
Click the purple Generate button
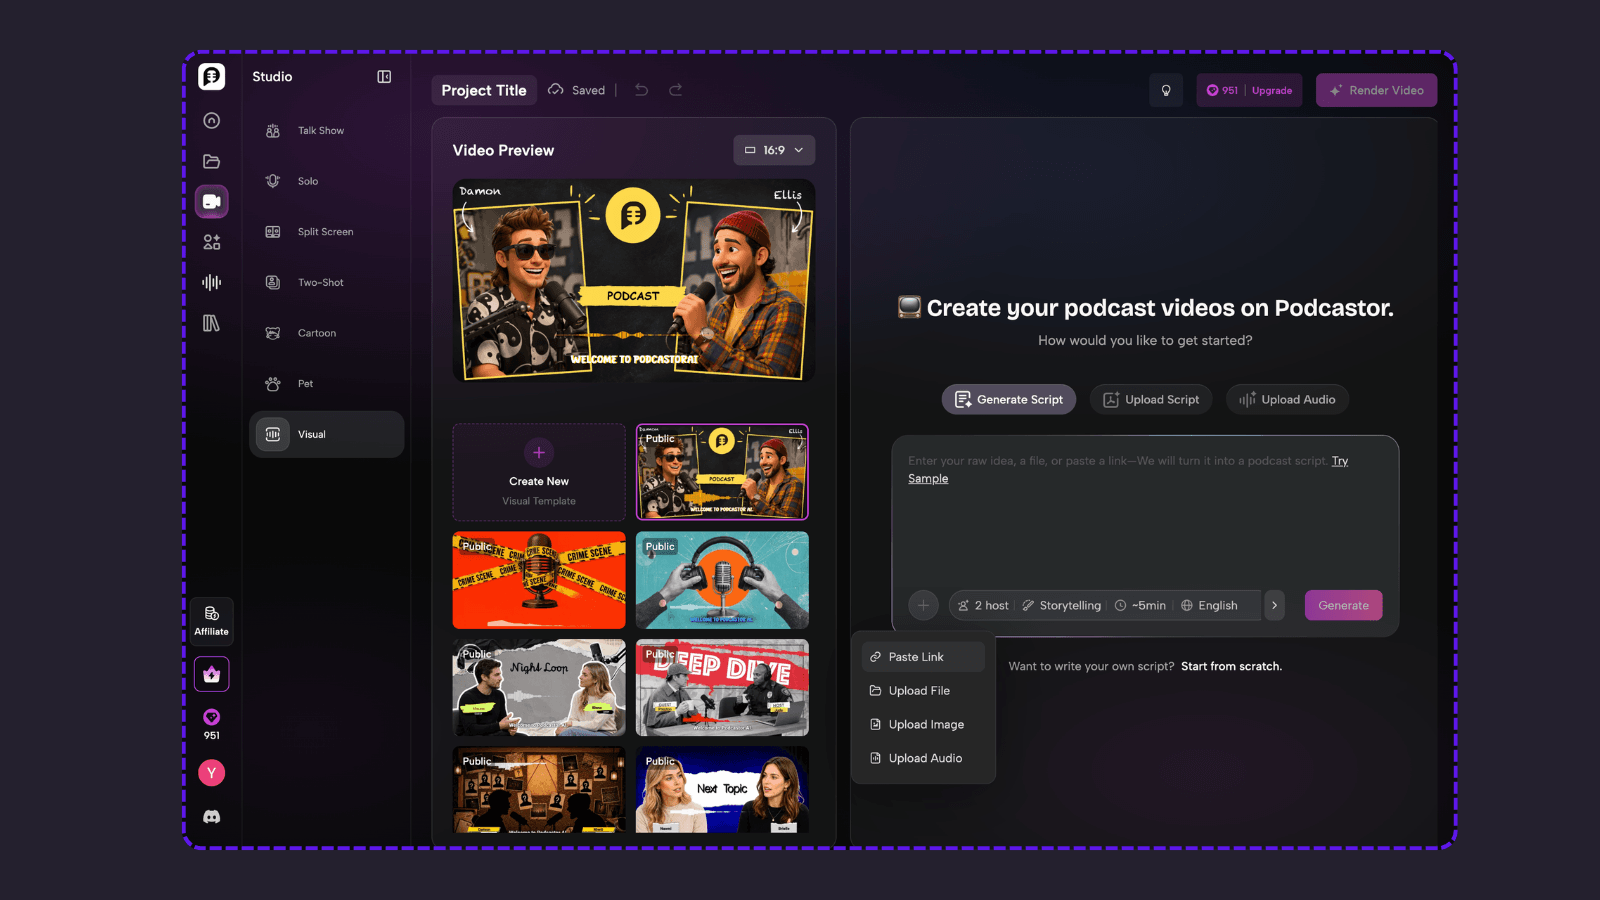click(1343, 605)
